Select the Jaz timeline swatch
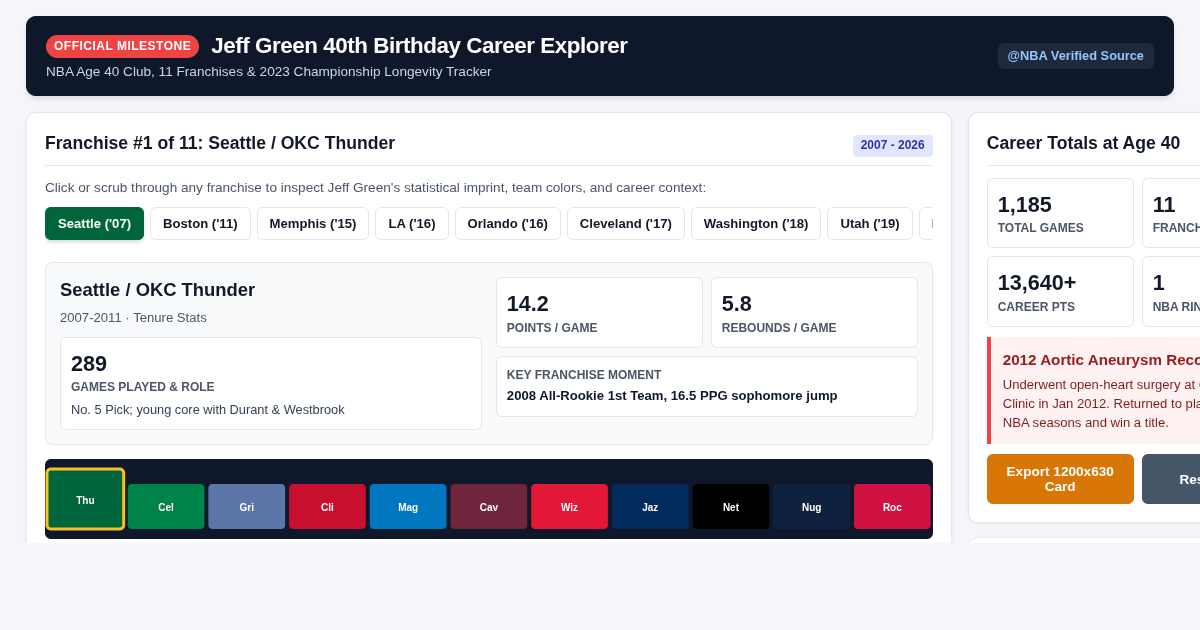 coord(650,507)
